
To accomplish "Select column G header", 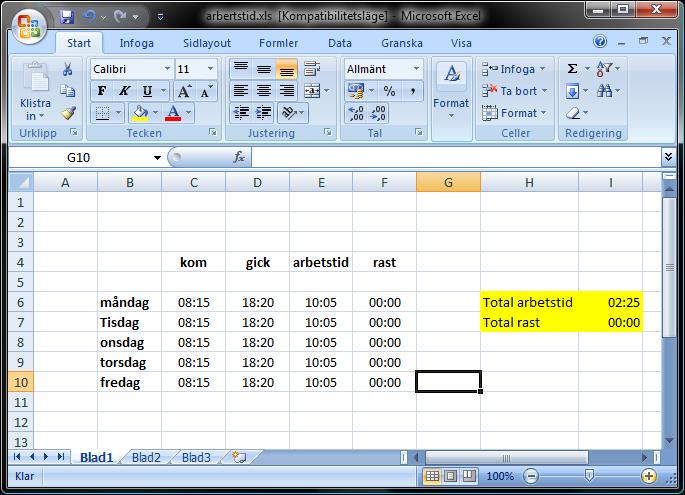I will point(448,183).
